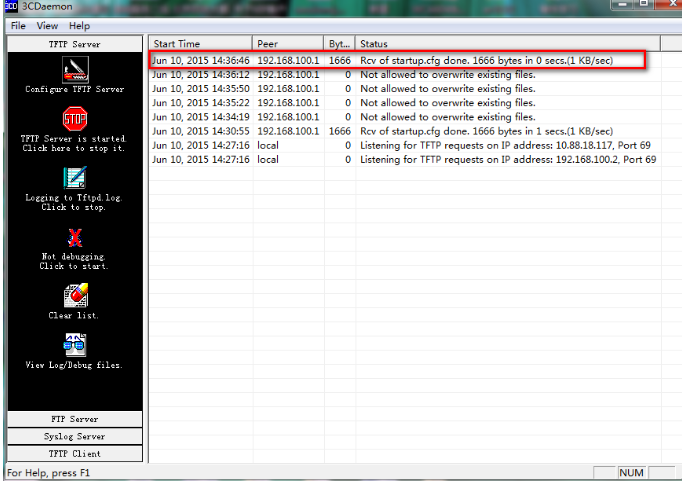
Task: Click the status listening on 192.168.100.2, Port 69
Action: (x=508, y=160)
